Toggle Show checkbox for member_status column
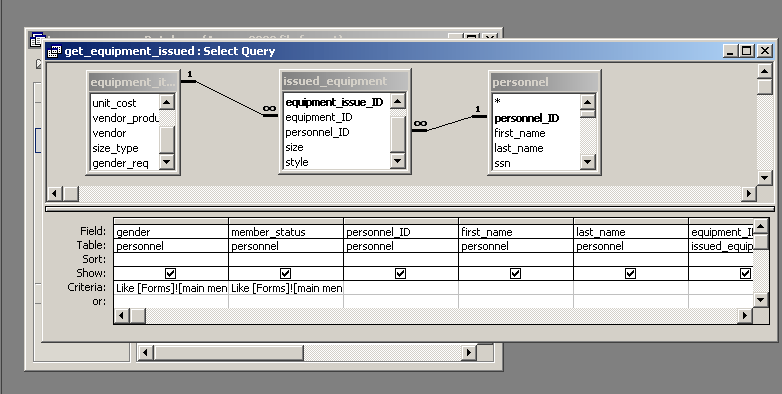 (285, 273)
